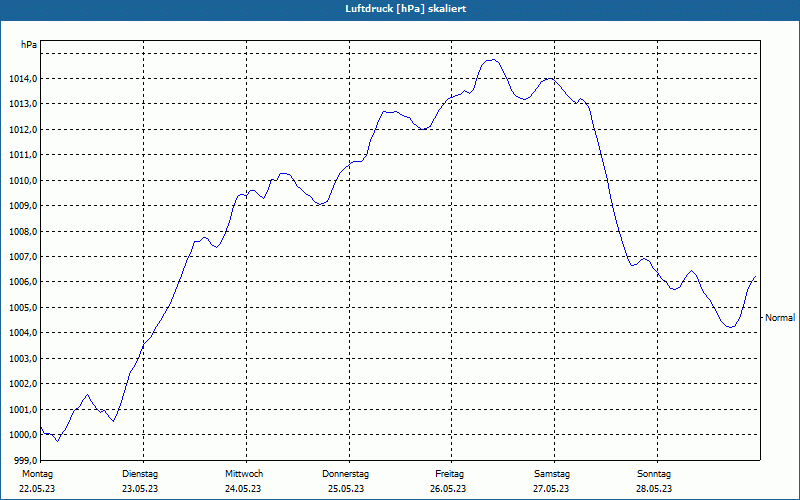The height and width of the screenshot is (500, 800).
Task: Click the 1012,0 axis value
Action: (x=23, y=130)
